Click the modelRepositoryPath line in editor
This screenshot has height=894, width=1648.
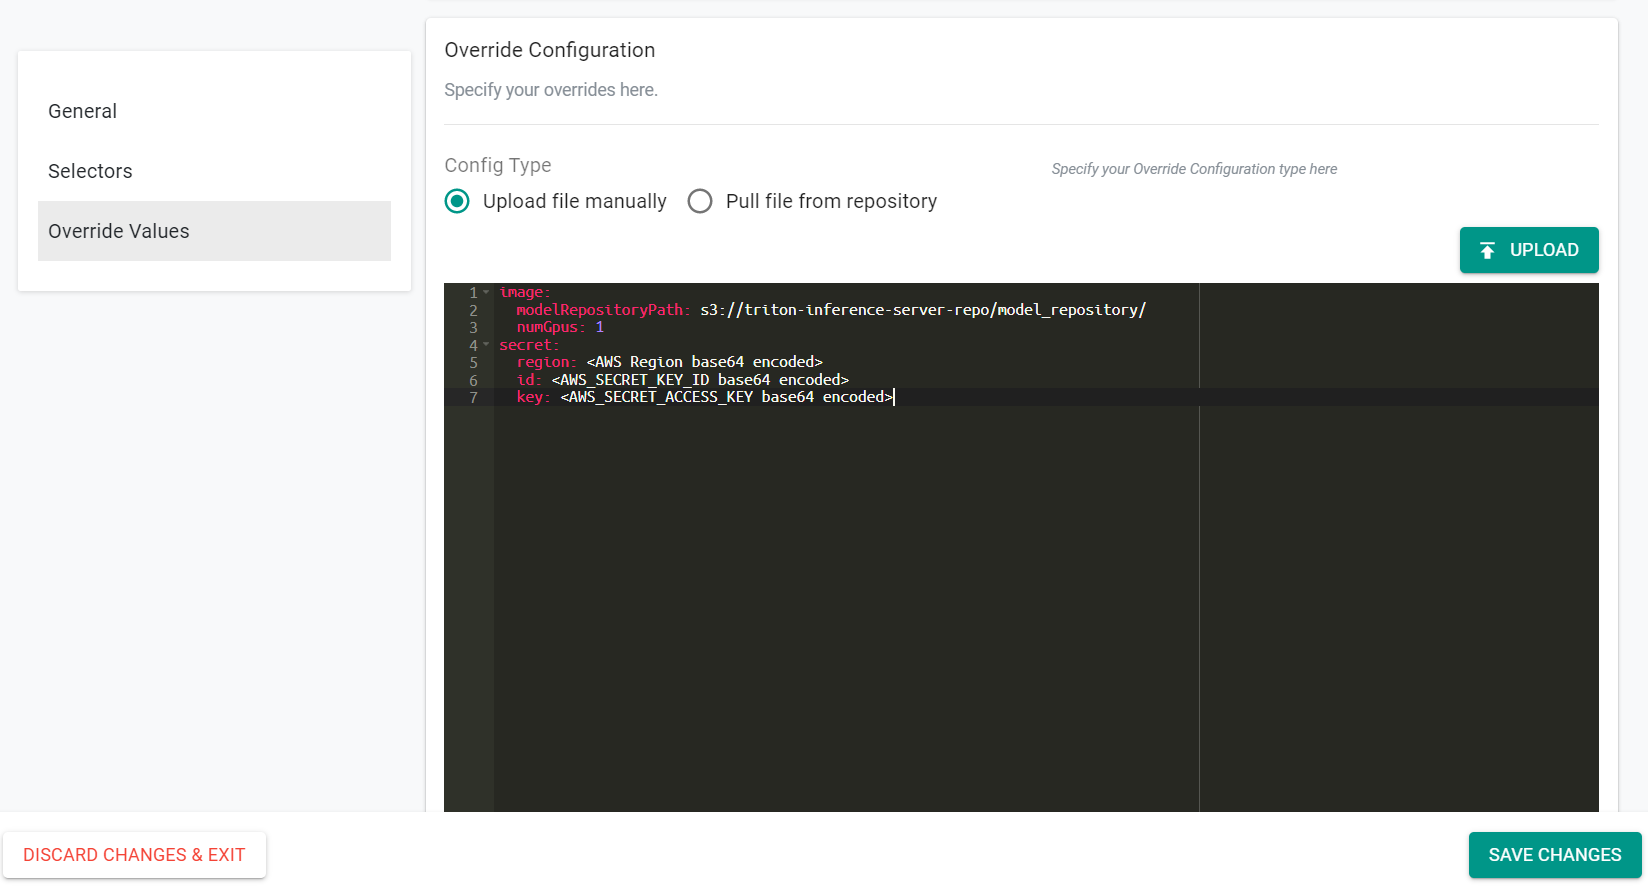(831, 310)
